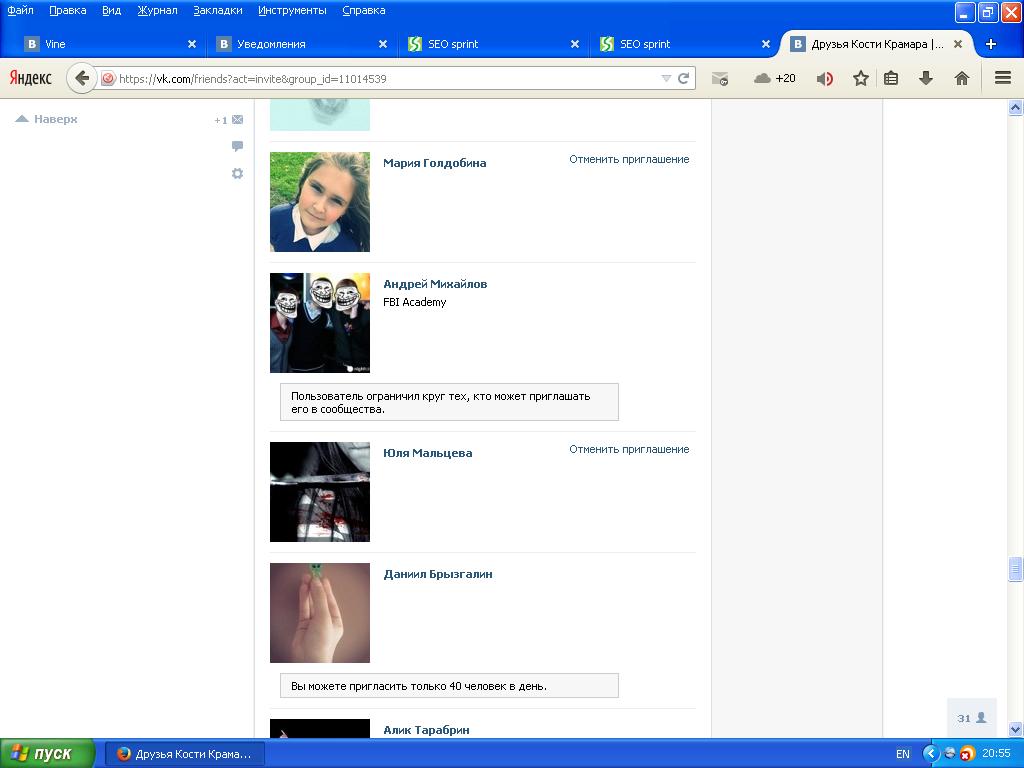Open Алик Тарабрин profile link
This screenshot has height=768, width=1024.
click(426, 730)
